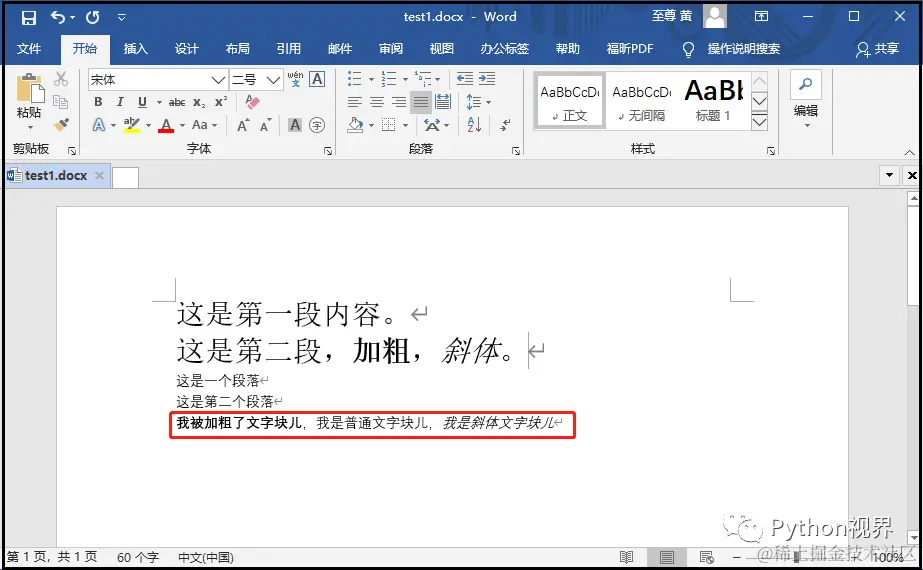
Task: Open the Customize Quick Access Toolbar arrow
Action: [x=121, y=18]
